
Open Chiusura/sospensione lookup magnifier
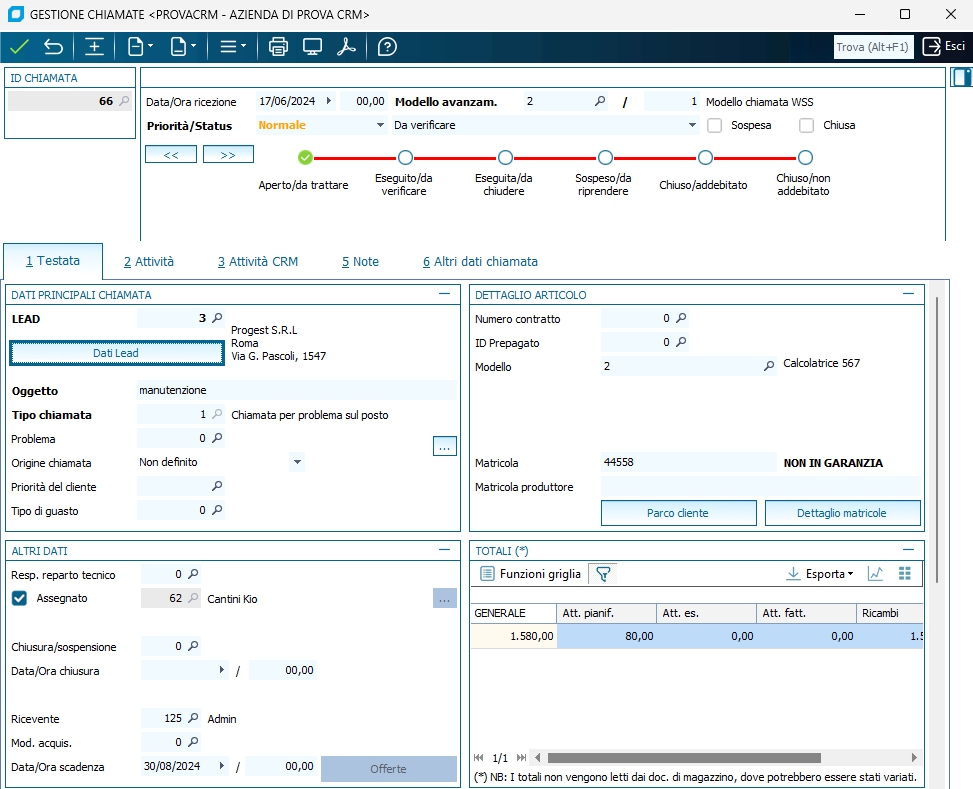193,646
